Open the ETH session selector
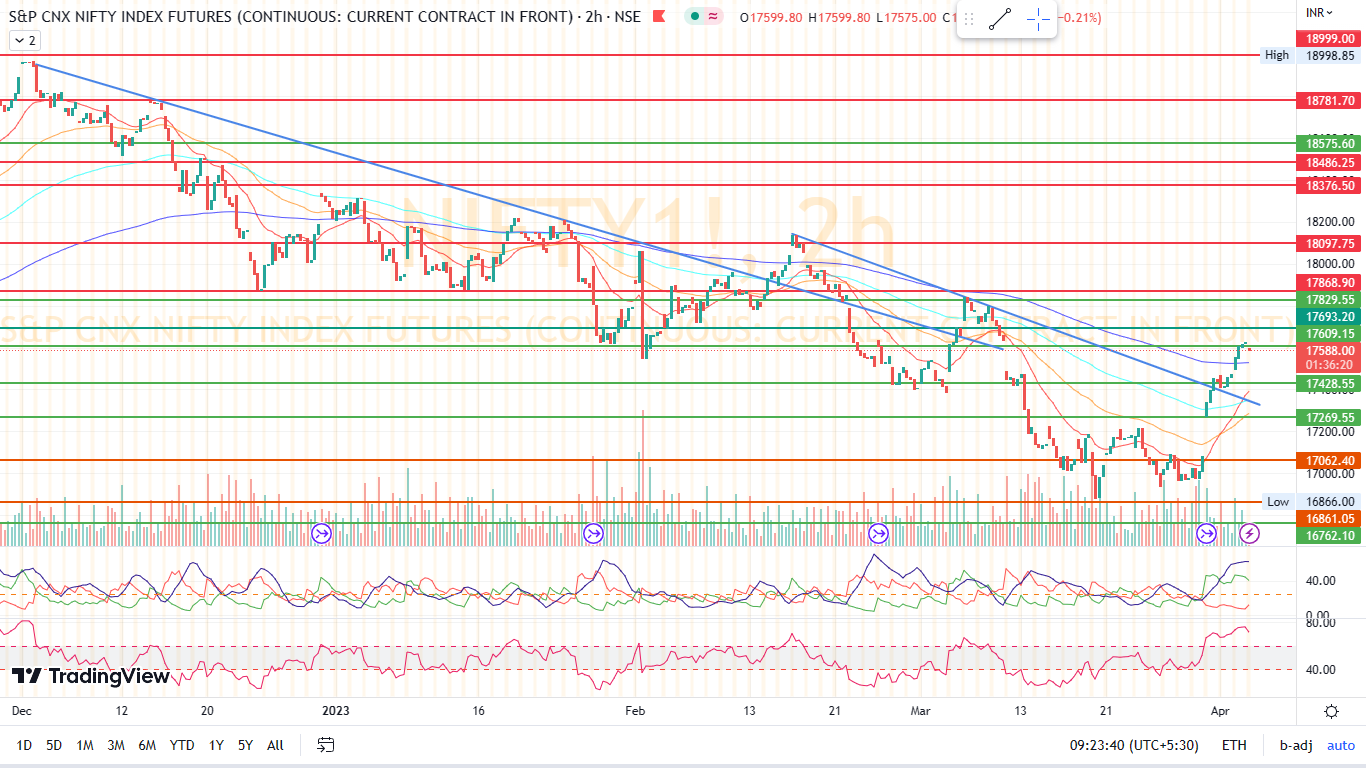This screenshot has width=1366, height=768. coord(1234,745)
